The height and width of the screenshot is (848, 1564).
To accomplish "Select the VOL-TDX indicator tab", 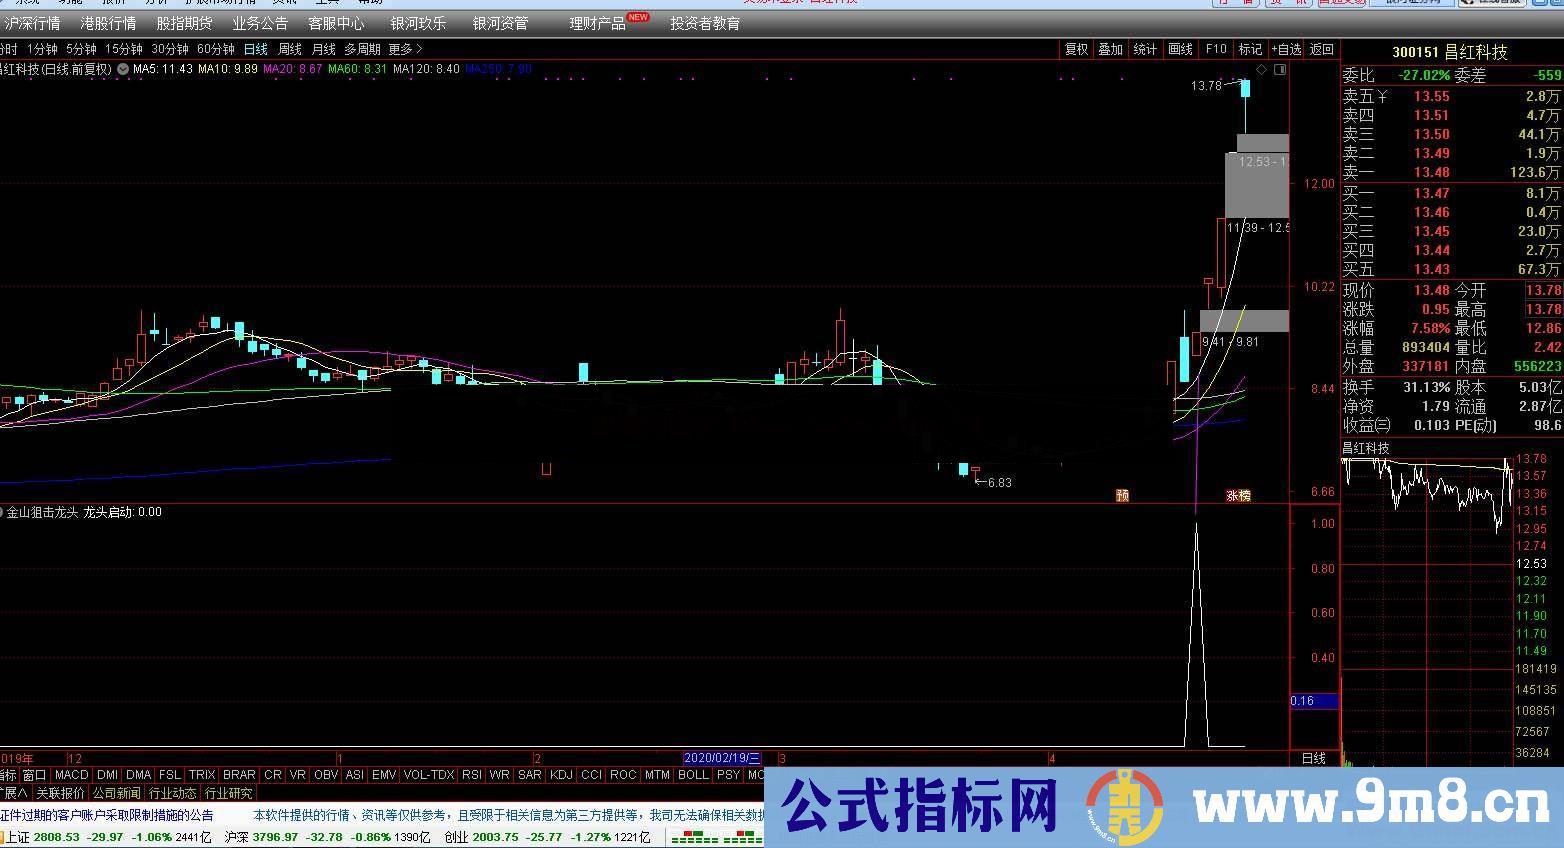I will tap(429, 775).
